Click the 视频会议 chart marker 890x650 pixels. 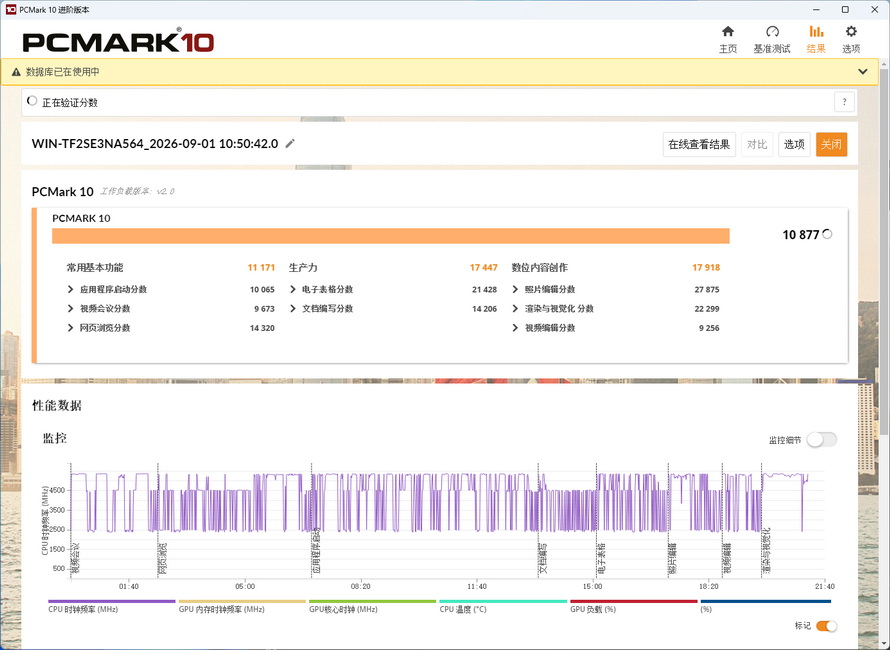pos(75,557)
